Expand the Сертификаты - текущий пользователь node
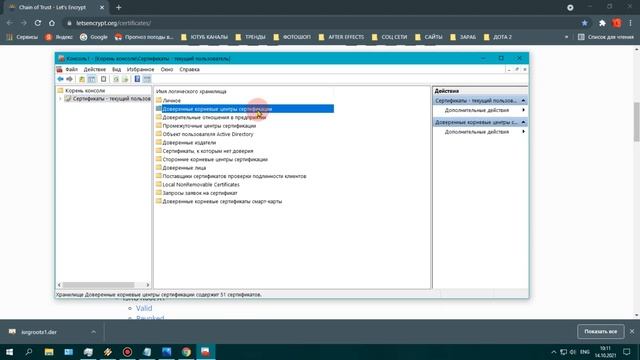640x360 pixels. [x=60, y=99]
